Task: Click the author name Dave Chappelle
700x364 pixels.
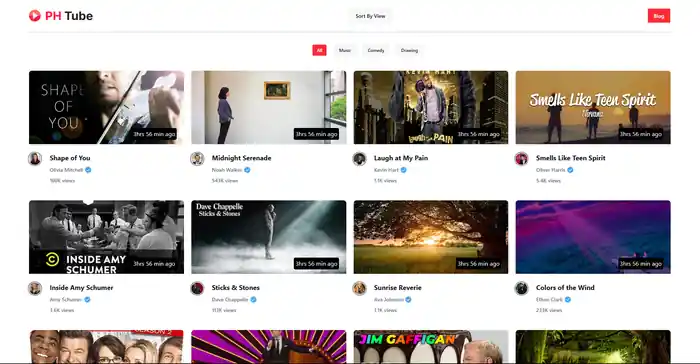Action: tap(230, 300)
